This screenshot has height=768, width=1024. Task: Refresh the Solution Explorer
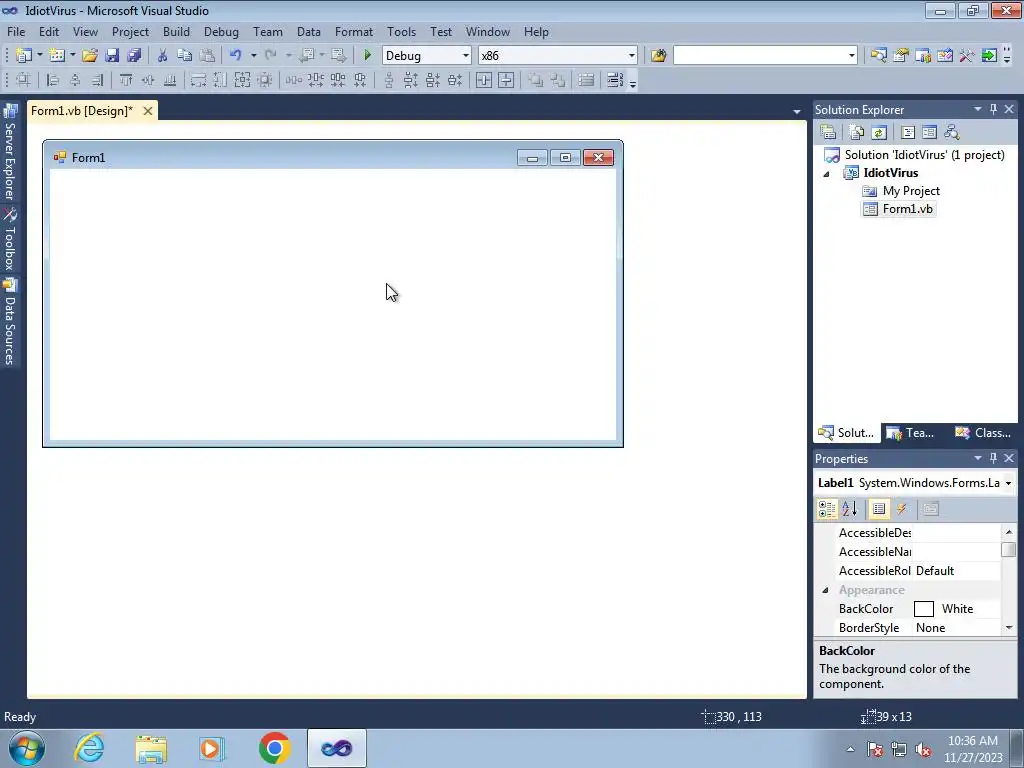pyautogui.click(x=879, y=133)
